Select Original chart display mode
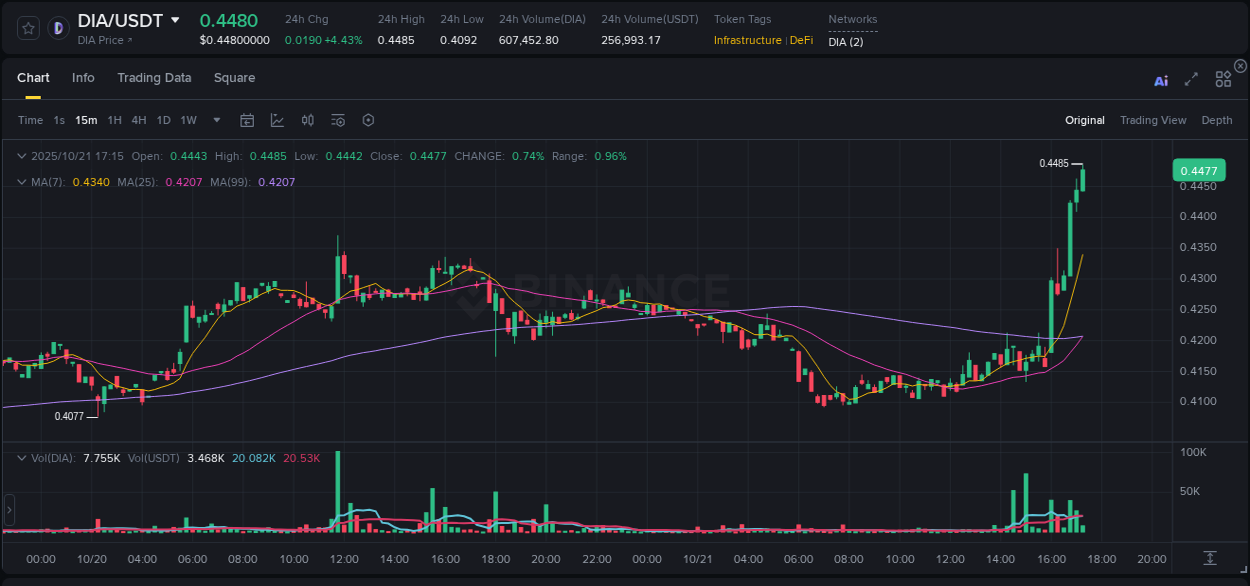Viewport: 1250px width, 586px height. [x=1085, y=120]
